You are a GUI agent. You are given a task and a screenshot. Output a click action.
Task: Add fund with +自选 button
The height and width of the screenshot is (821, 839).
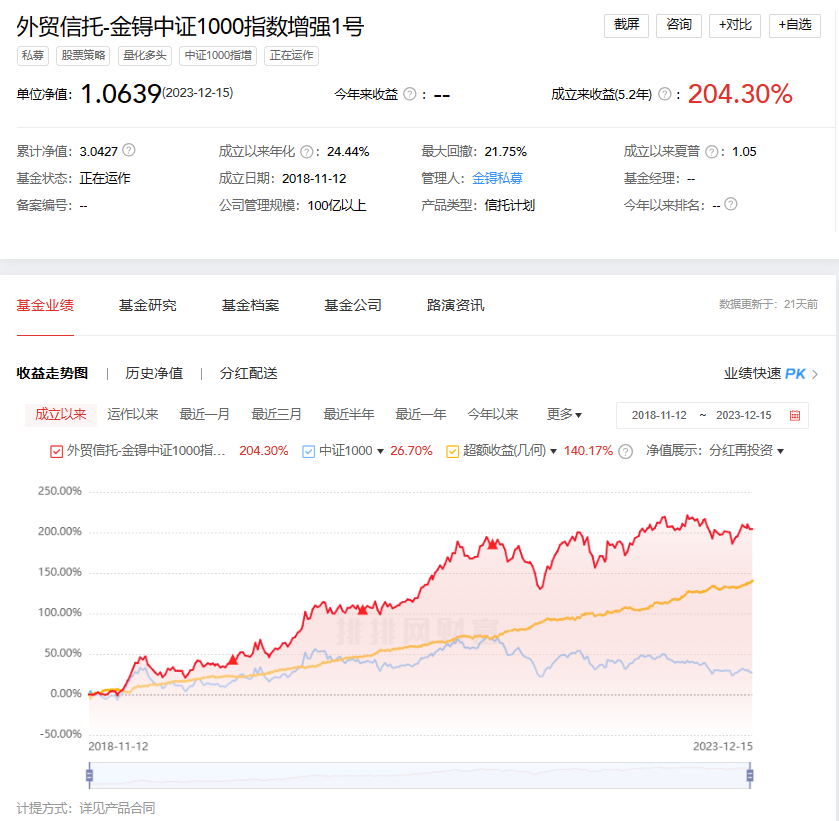click(795, 25)
